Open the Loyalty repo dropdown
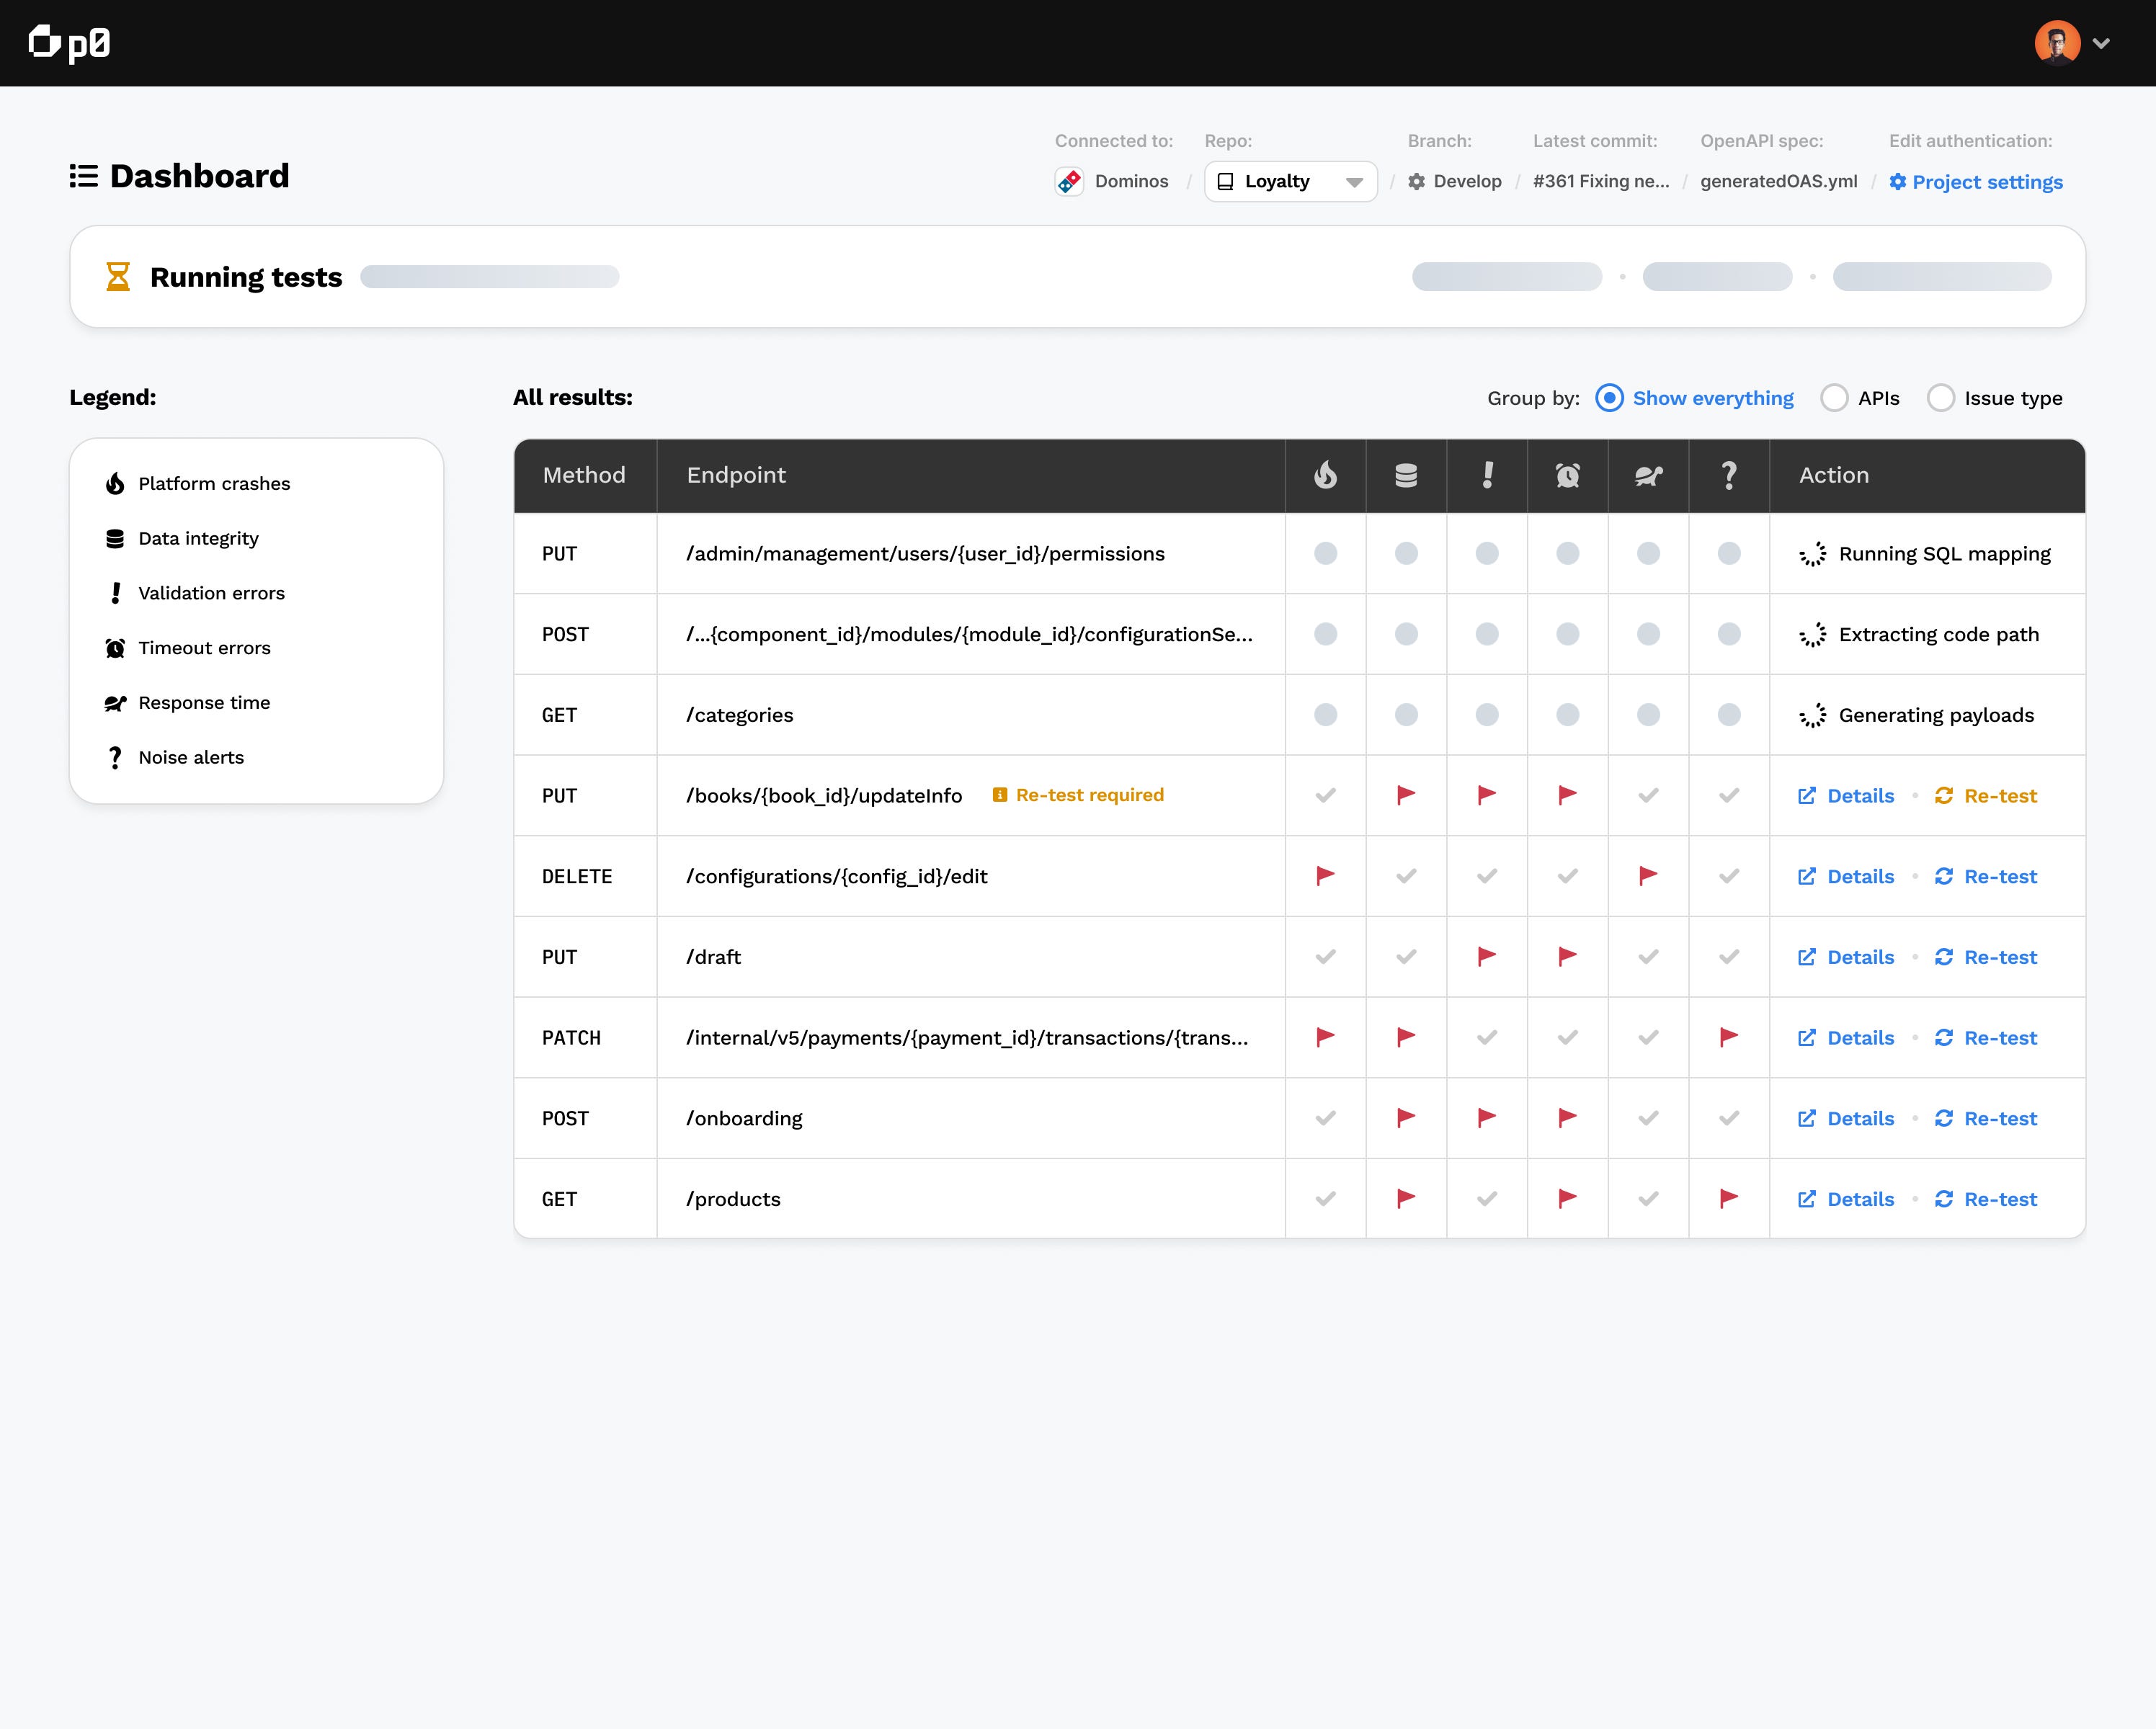 pos(1290,182)
